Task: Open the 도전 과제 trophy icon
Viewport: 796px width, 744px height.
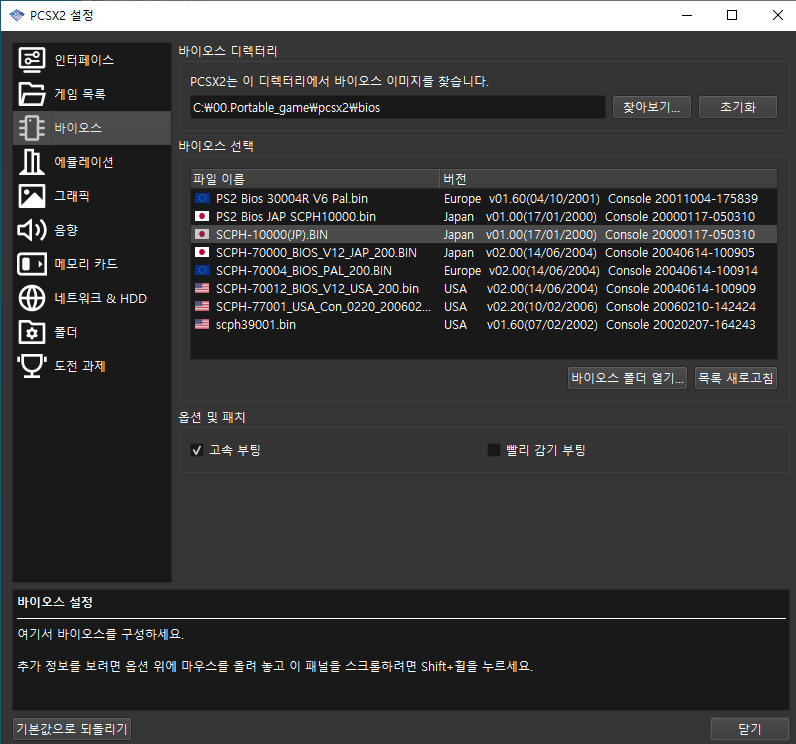Action: tap(31, 366)
